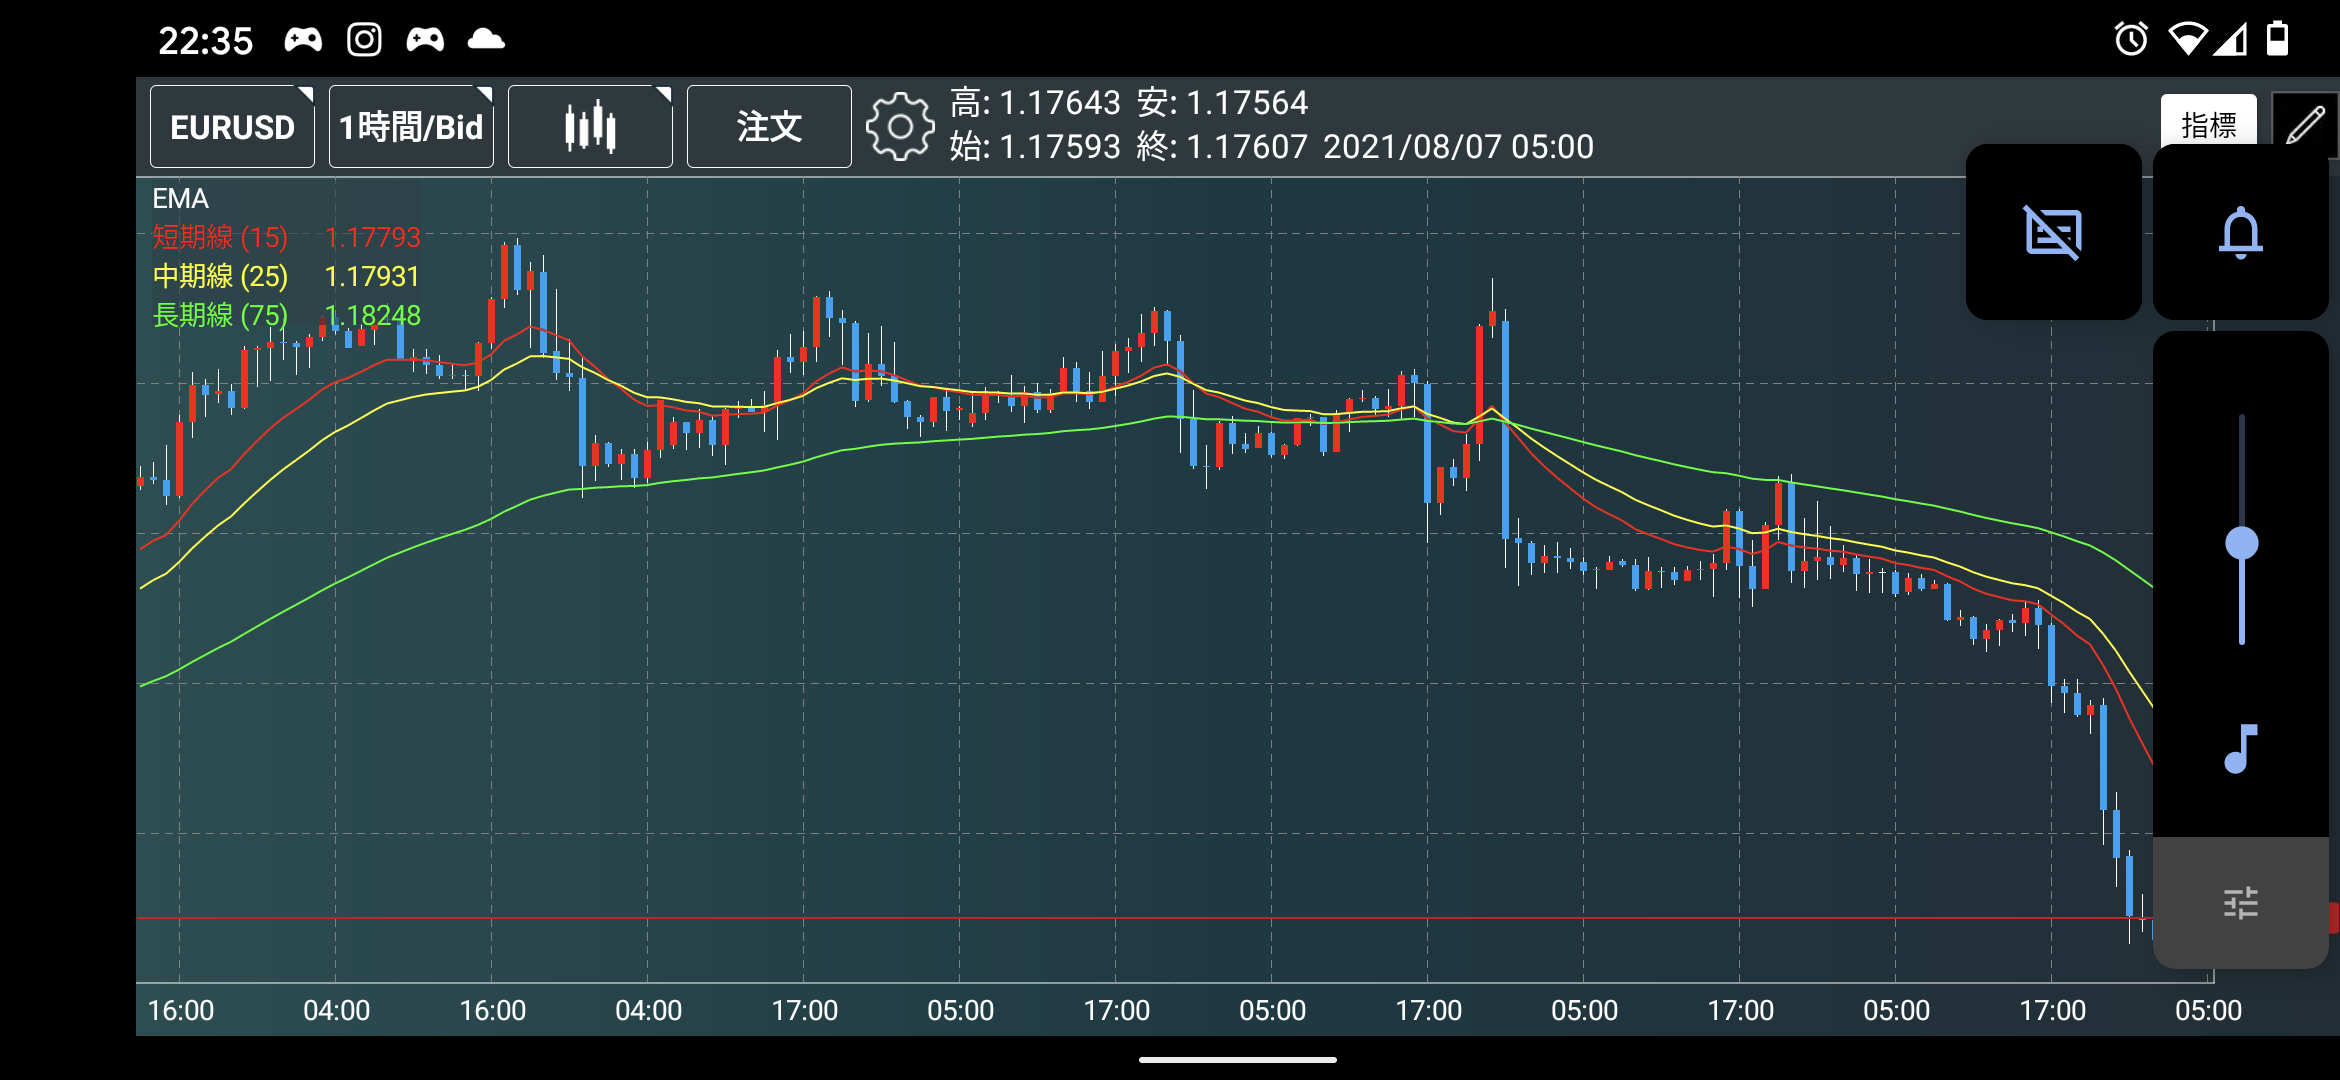The width and height of the screenshot is (2340, 1080).
Task: Tap the cloud icon in status bar
Action: click(486, 40)
